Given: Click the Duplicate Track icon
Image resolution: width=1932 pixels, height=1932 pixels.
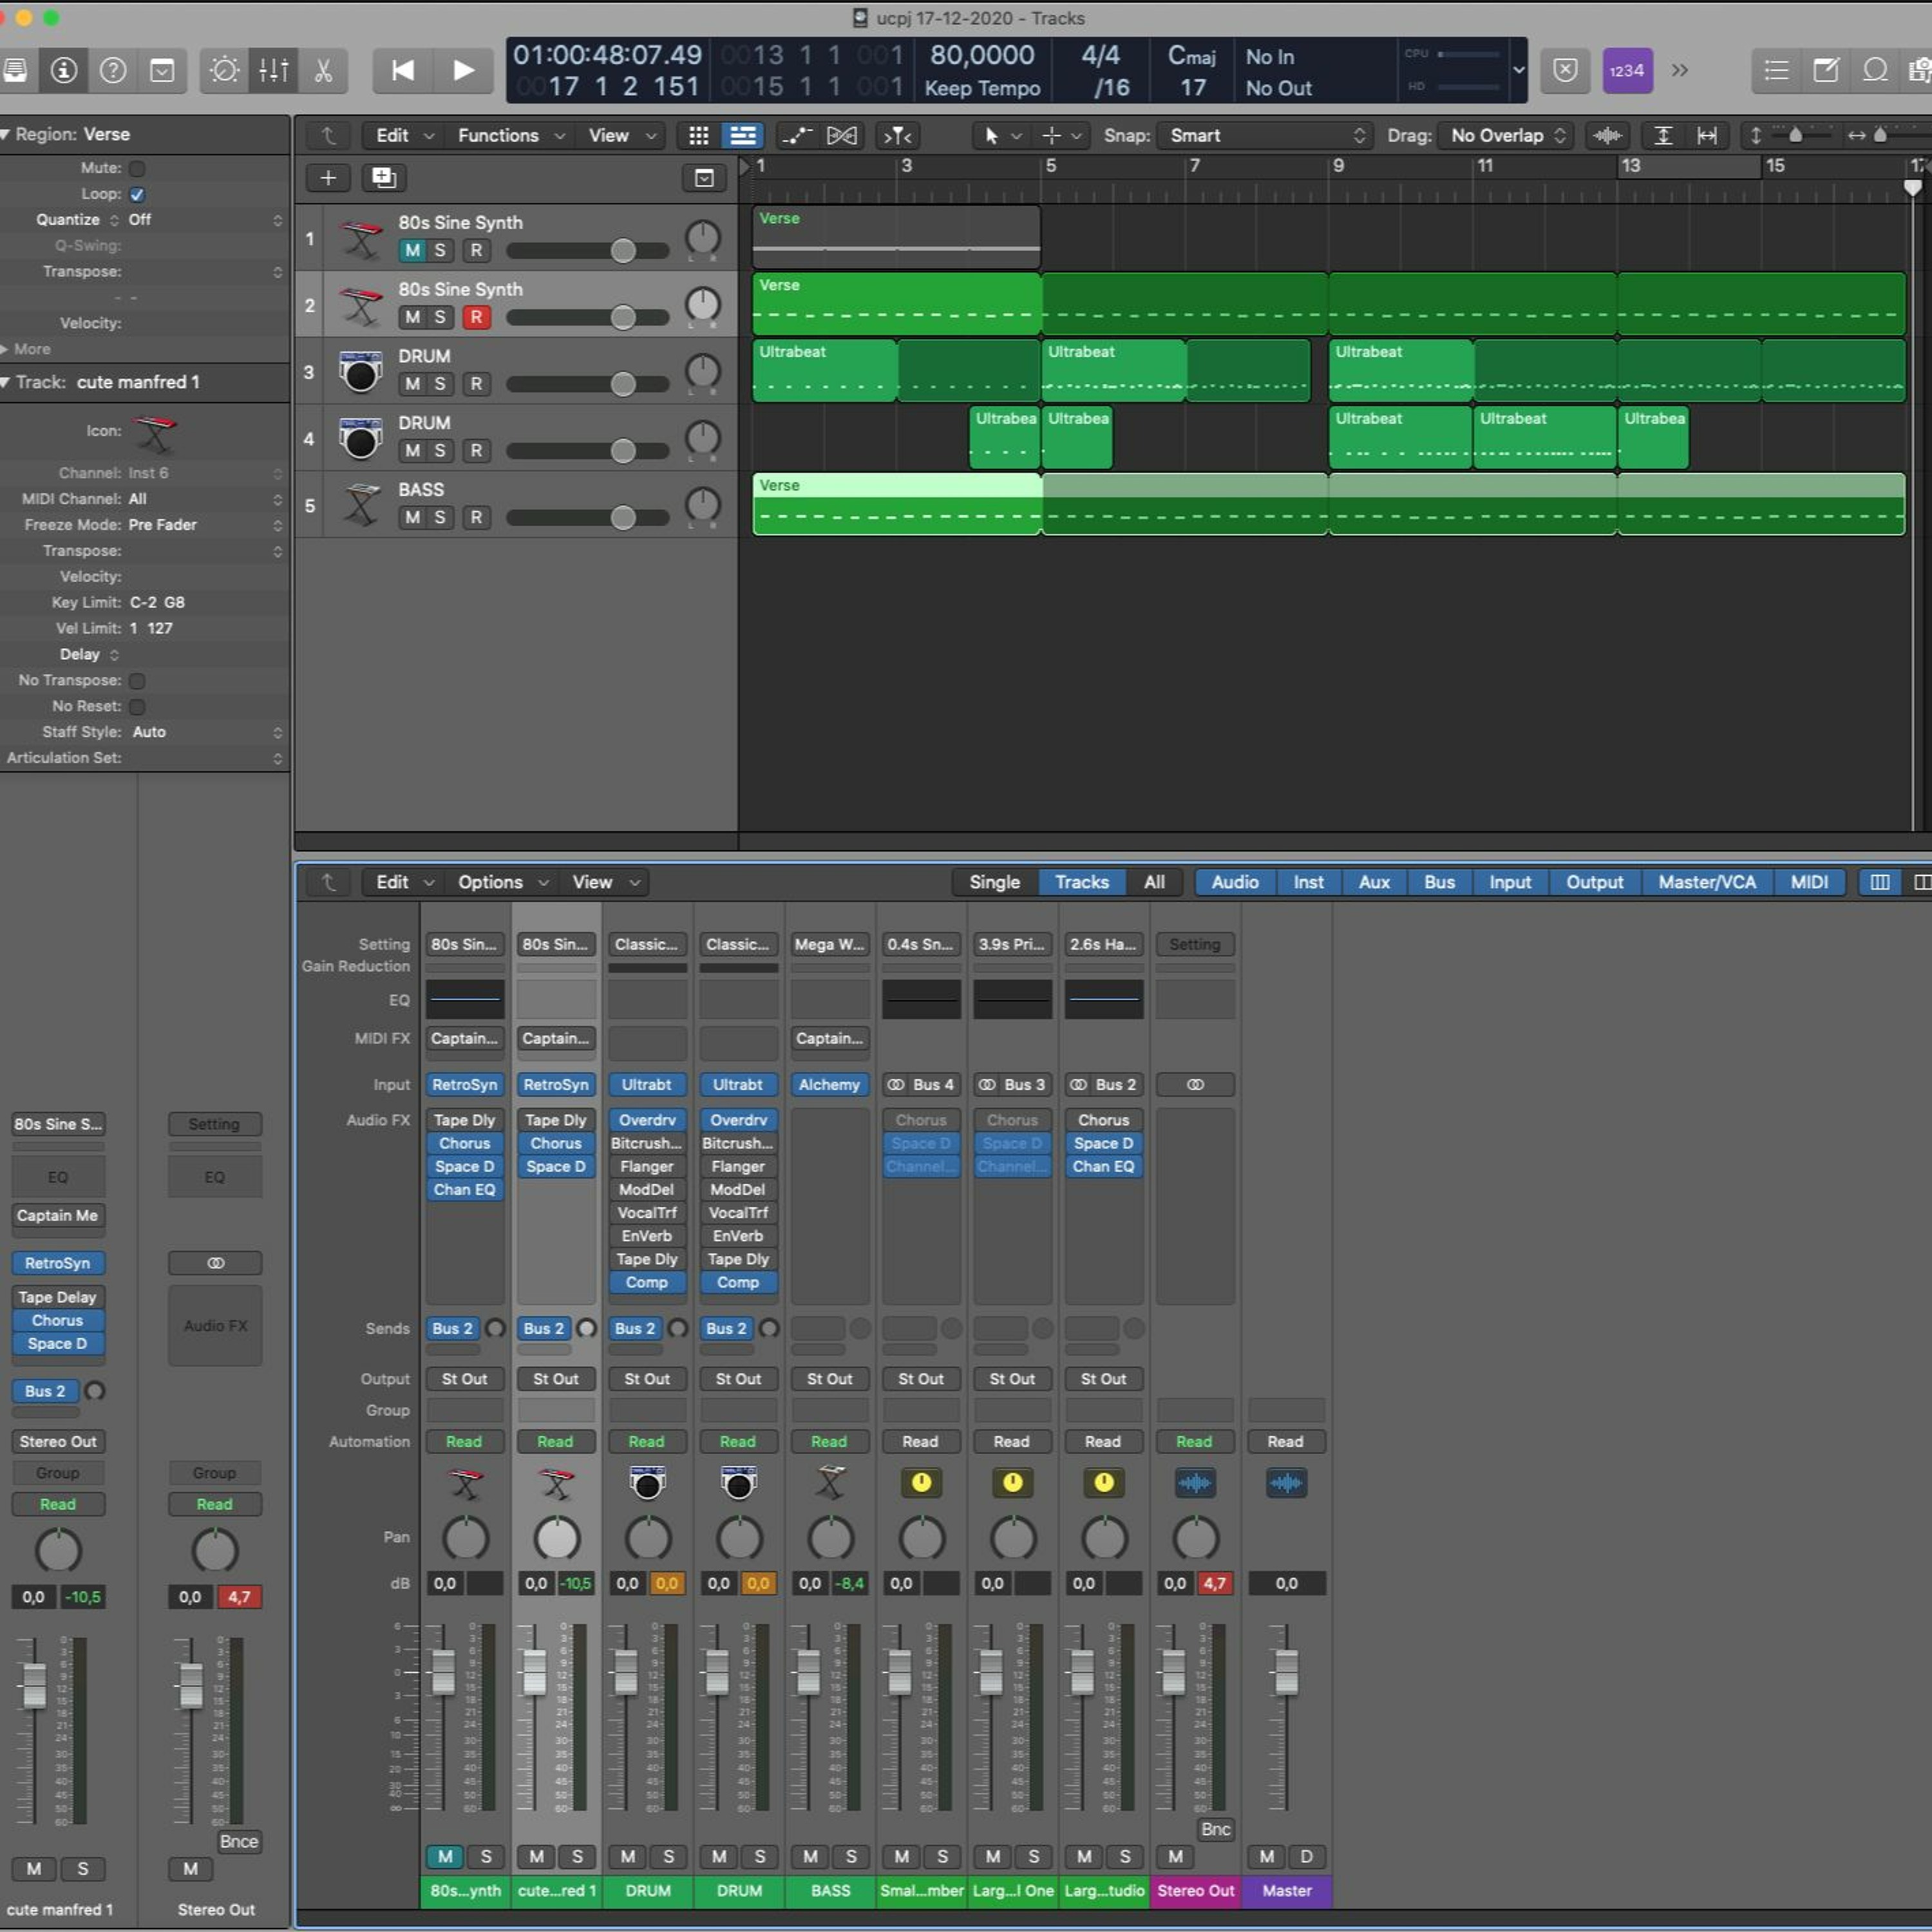Looking at the screenshot, I should coord(384,178).
